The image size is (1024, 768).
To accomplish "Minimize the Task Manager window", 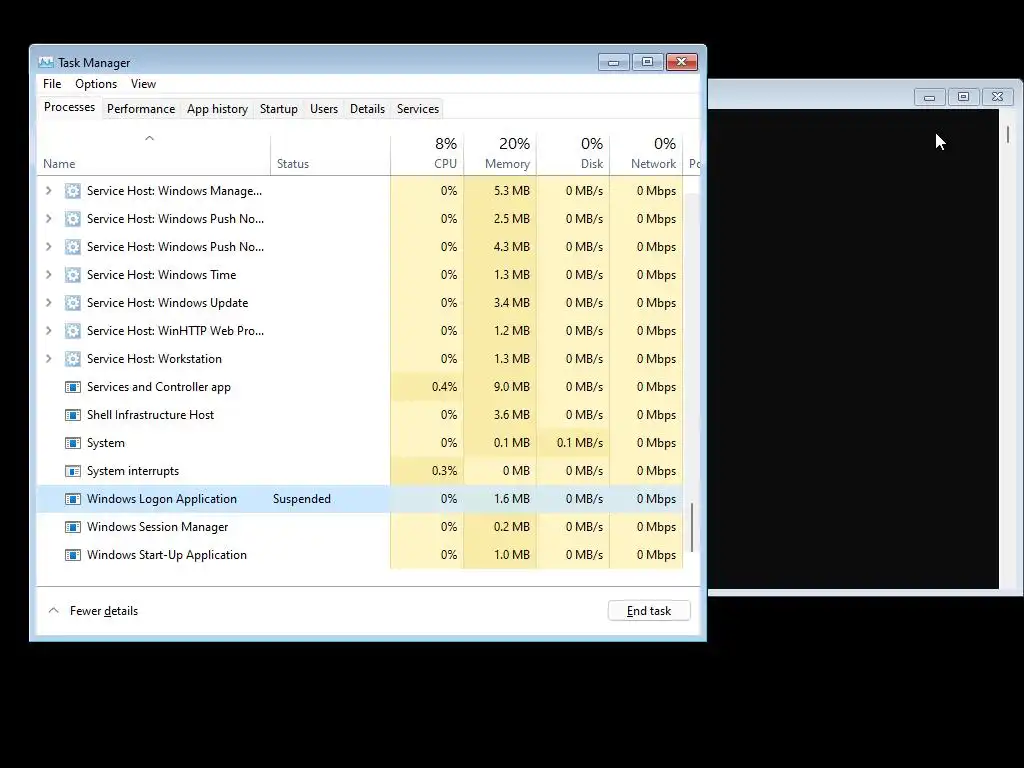I will [x=613, y=62].
